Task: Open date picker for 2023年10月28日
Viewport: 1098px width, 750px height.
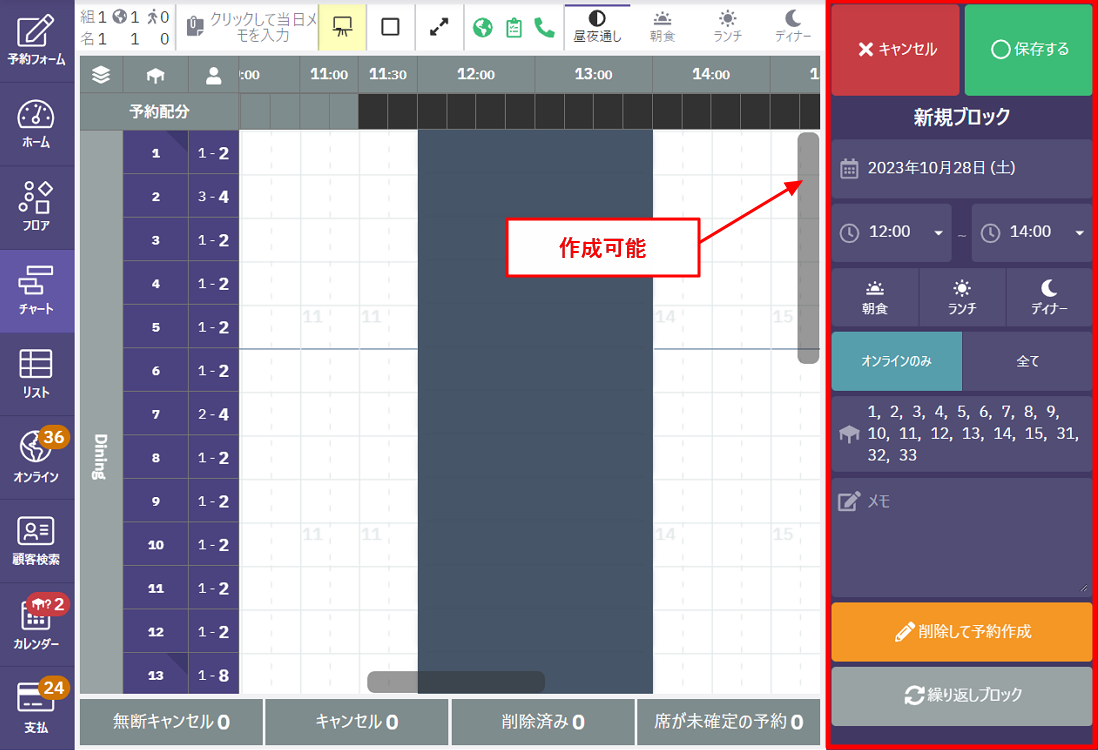Action: click(960, 168)
